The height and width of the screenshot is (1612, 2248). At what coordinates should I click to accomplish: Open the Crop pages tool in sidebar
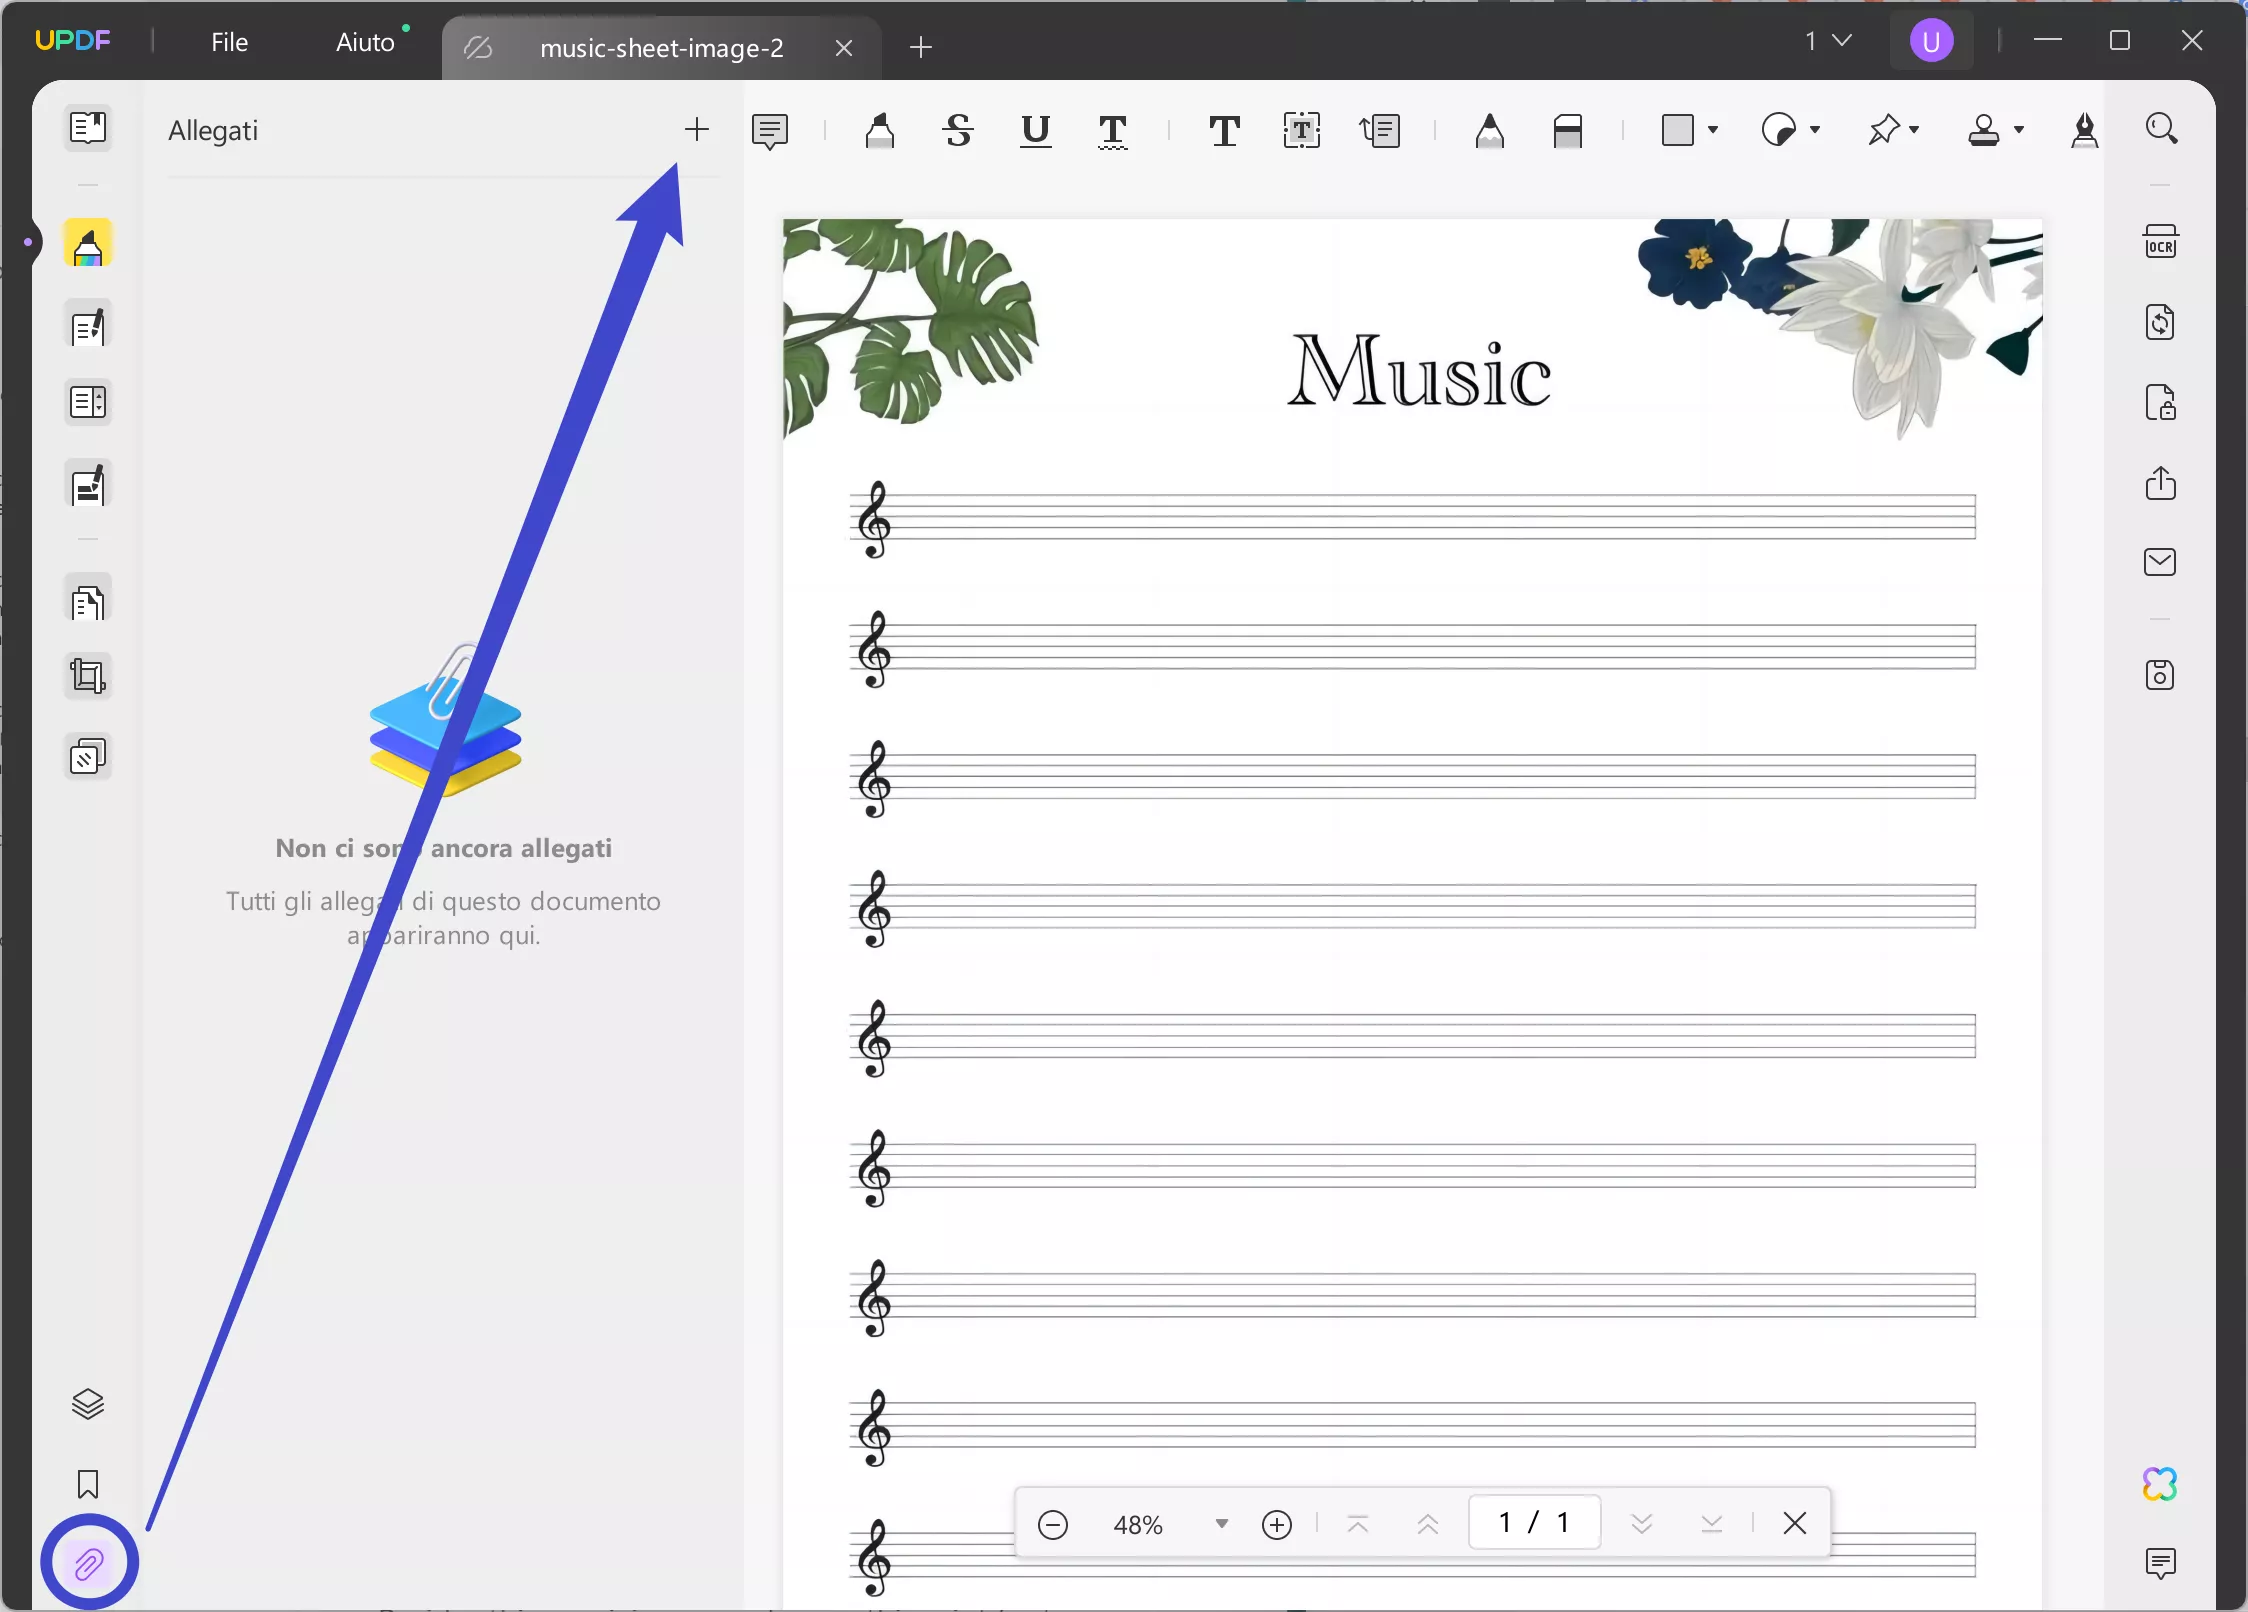point(88,677)
